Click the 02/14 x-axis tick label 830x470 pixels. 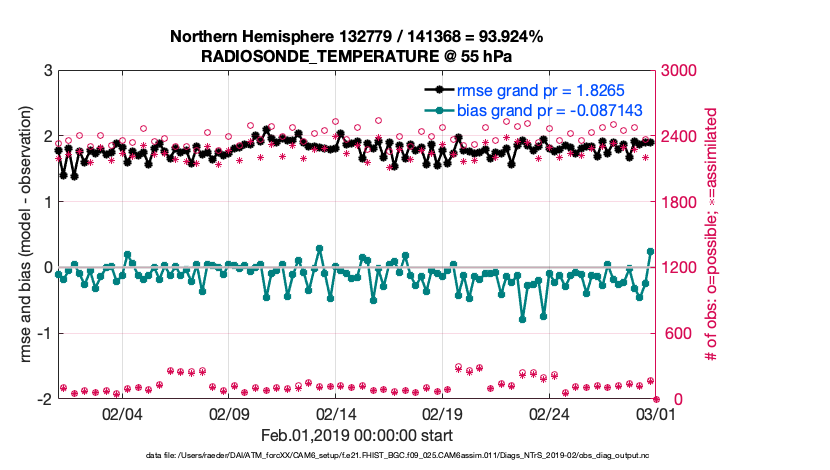(336, 413)
